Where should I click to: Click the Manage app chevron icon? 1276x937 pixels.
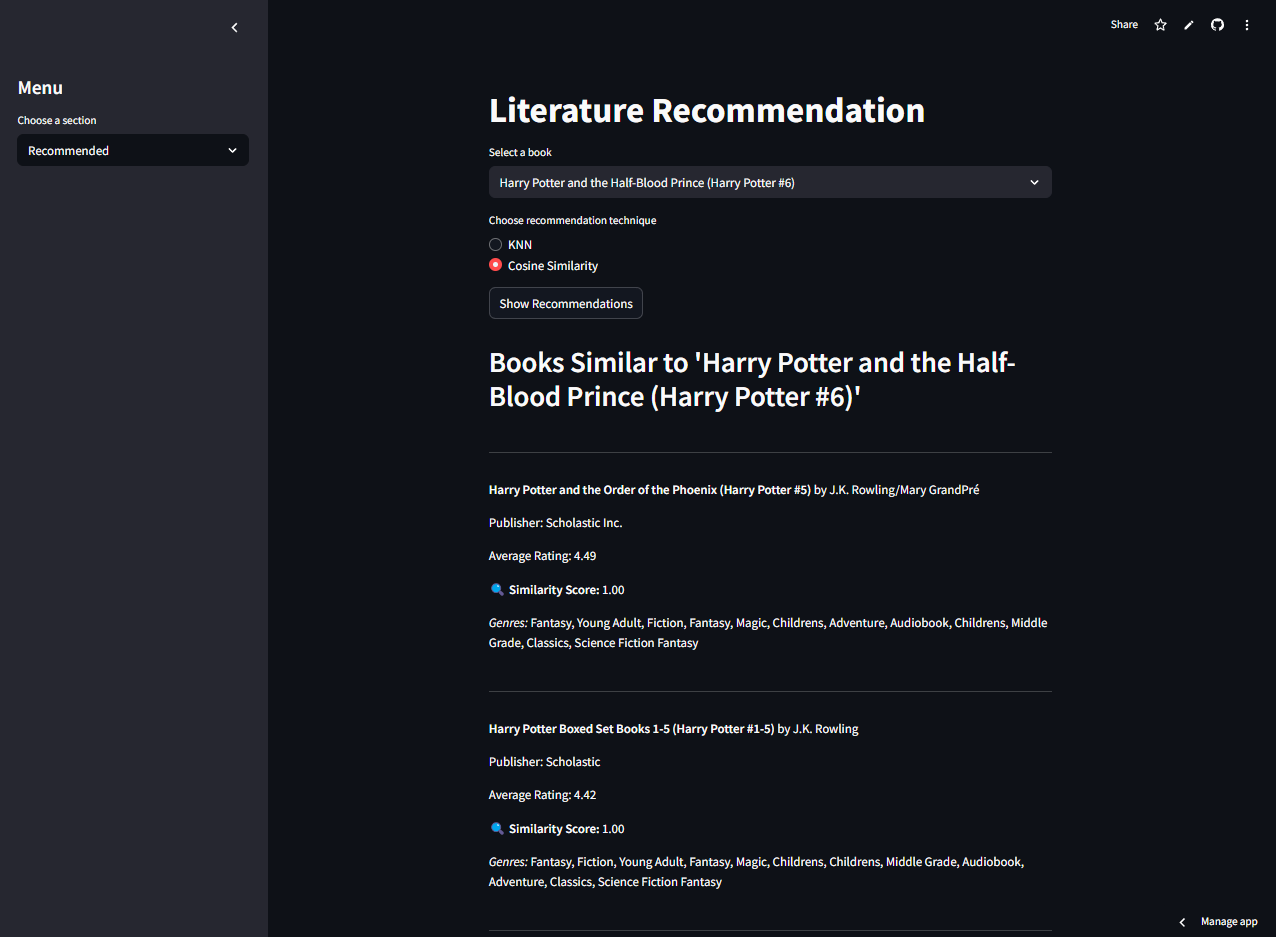1182,922
